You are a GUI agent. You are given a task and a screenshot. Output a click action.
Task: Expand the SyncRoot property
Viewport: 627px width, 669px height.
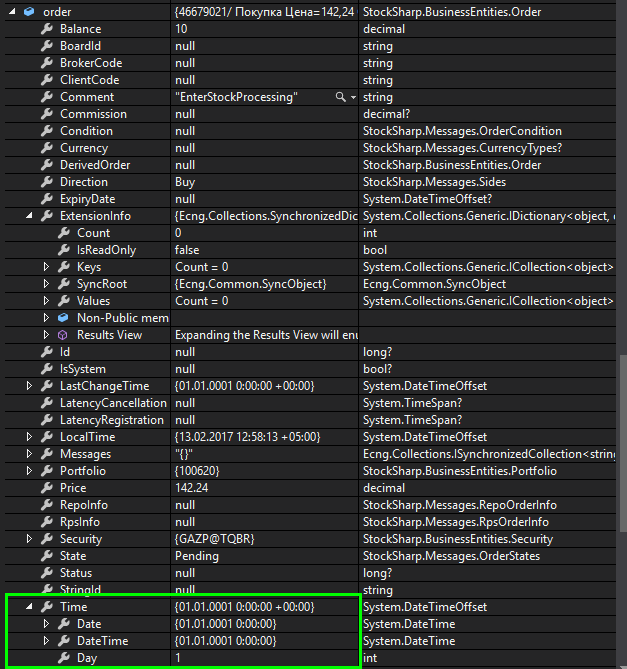pos(46,284)
